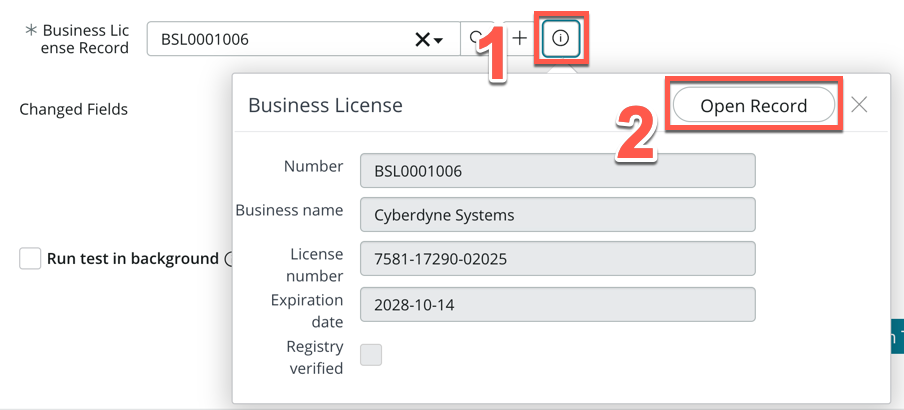Close the Business License popup
Screen dimensions: 904x410
pyautogui.click(x=859, y=105)
